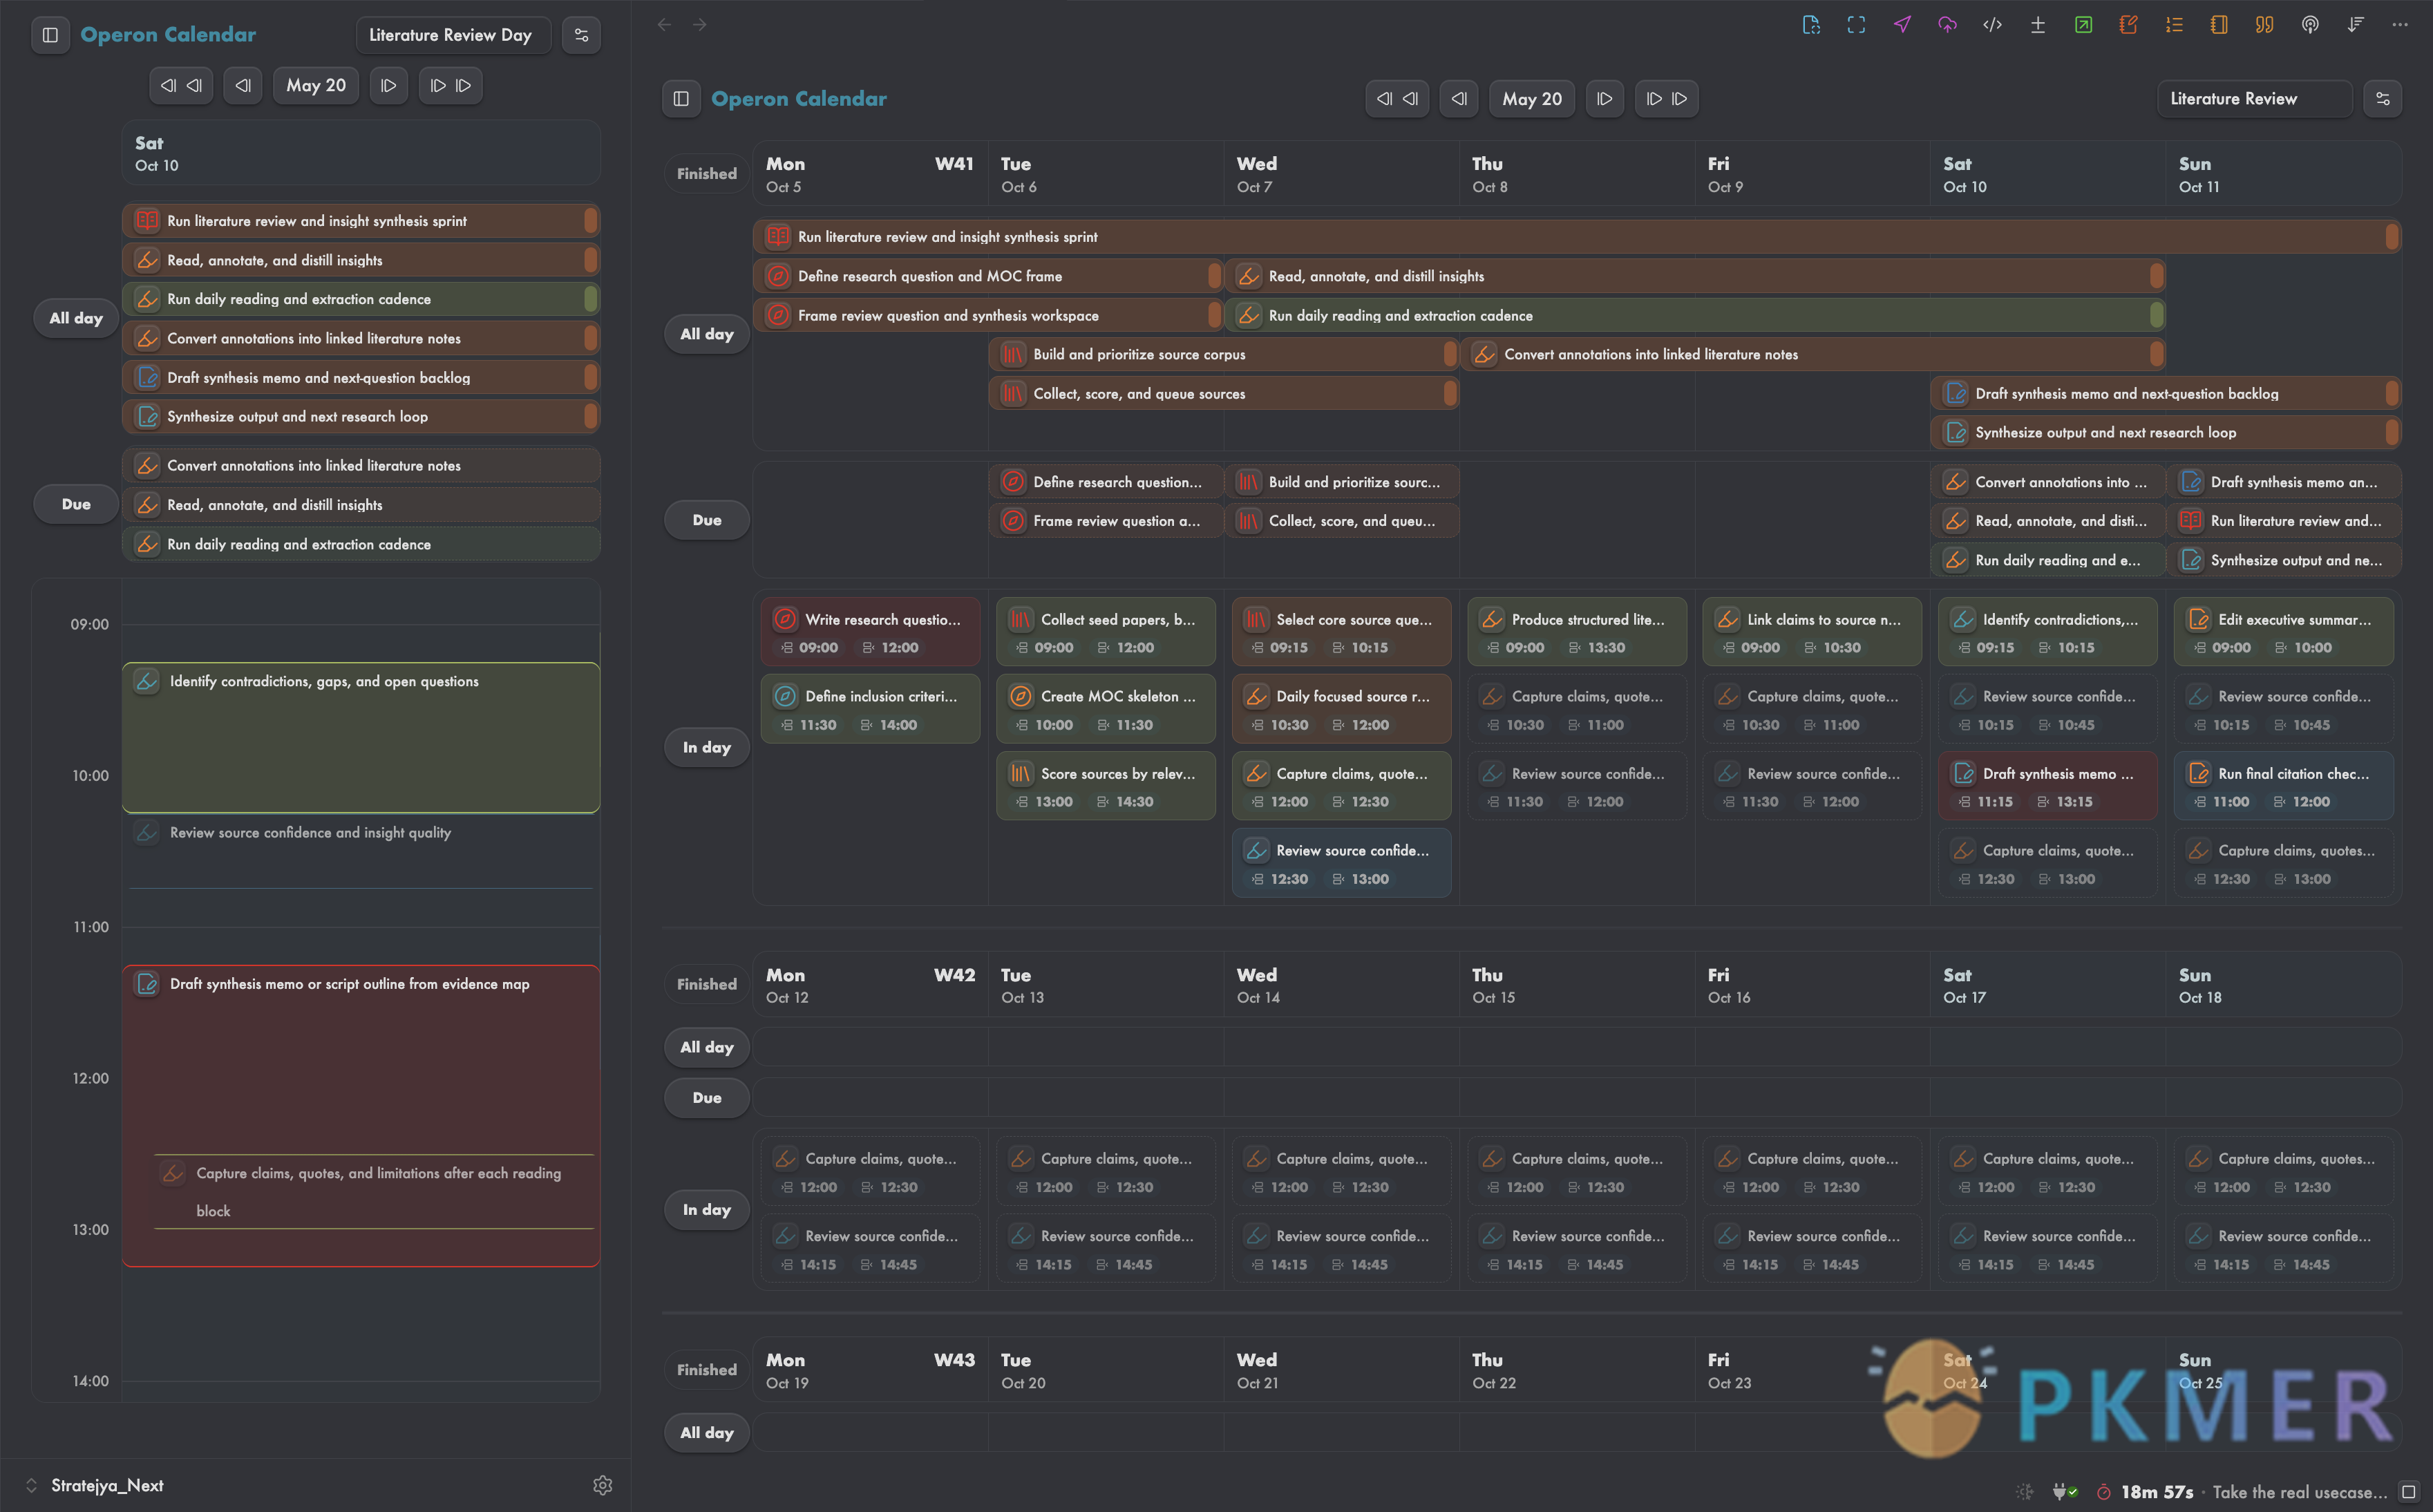The width and height of the screenshot is (2433, 1512).
Task: Open the Literature Review selector in main view
Action: [x=2254, y=99]
